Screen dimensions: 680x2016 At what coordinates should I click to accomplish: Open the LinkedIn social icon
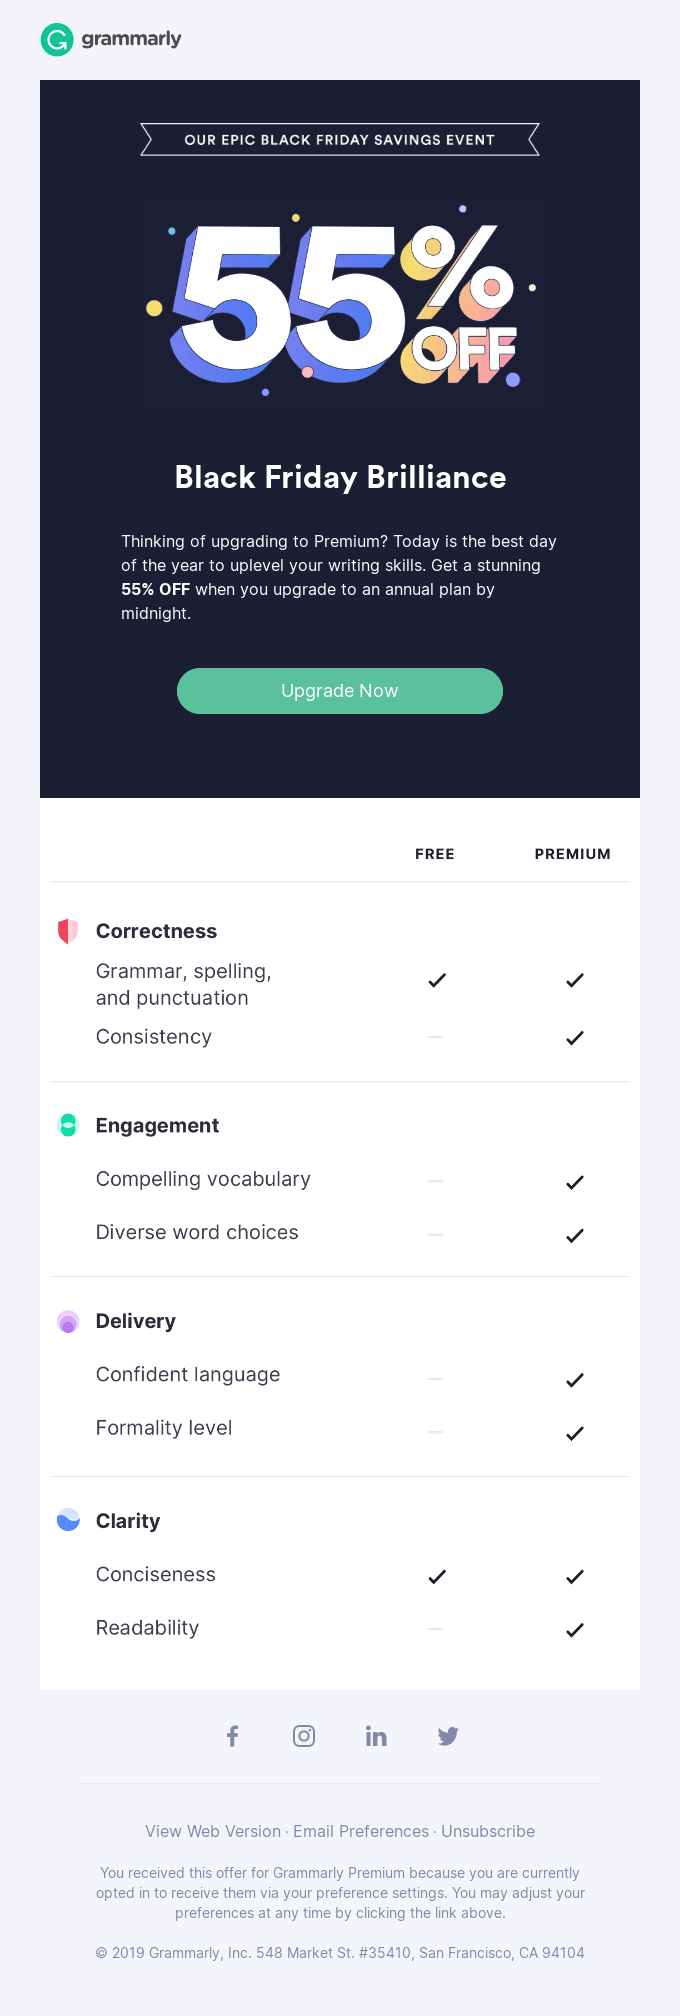[x=376, y=1736]
